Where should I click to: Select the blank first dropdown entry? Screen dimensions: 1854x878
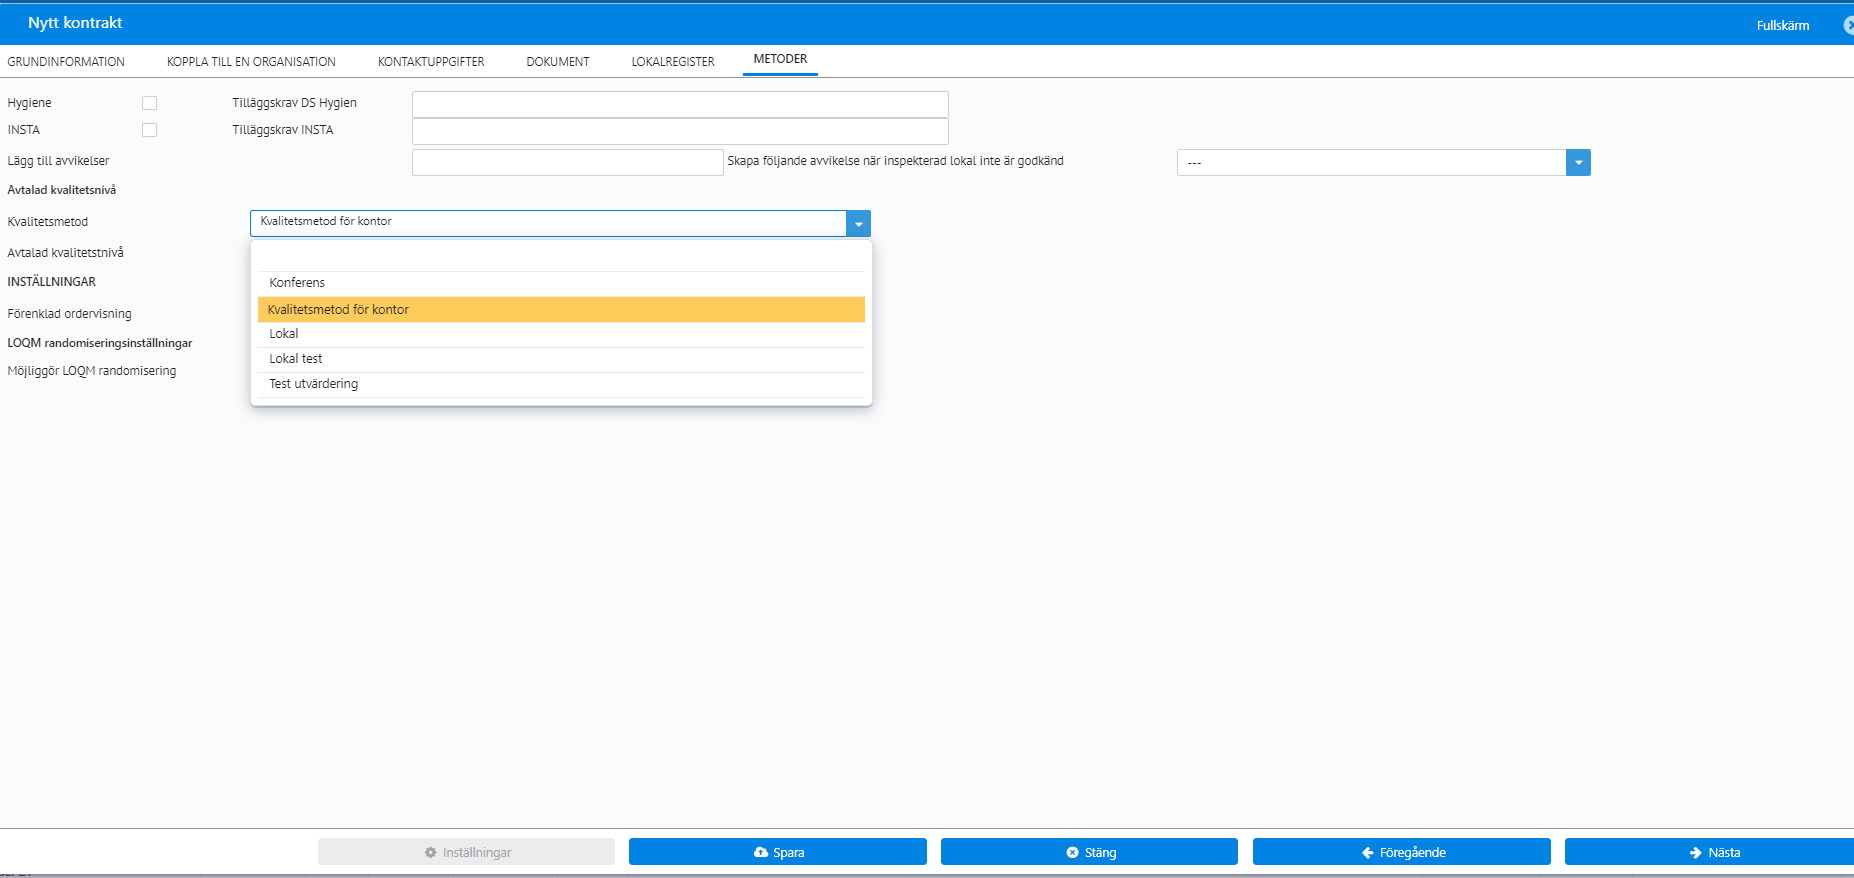coord(561,258)
